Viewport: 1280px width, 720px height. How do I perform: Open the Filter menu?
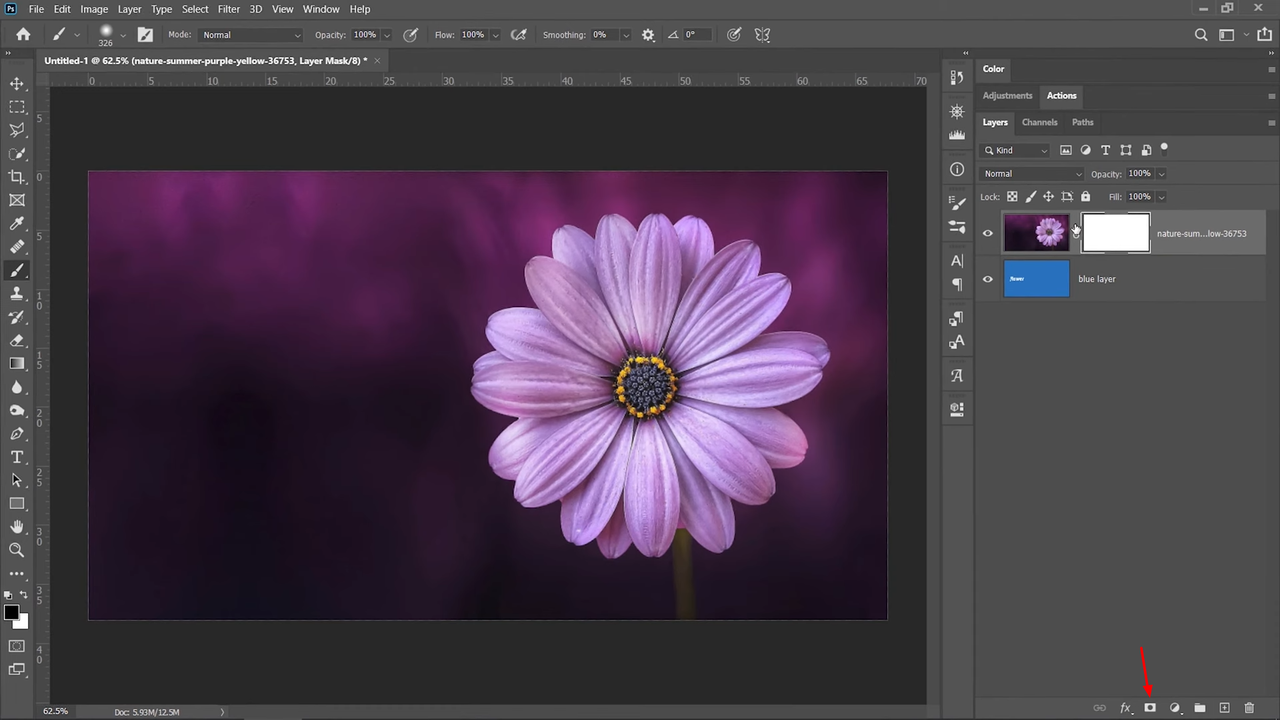coord(228,9)
